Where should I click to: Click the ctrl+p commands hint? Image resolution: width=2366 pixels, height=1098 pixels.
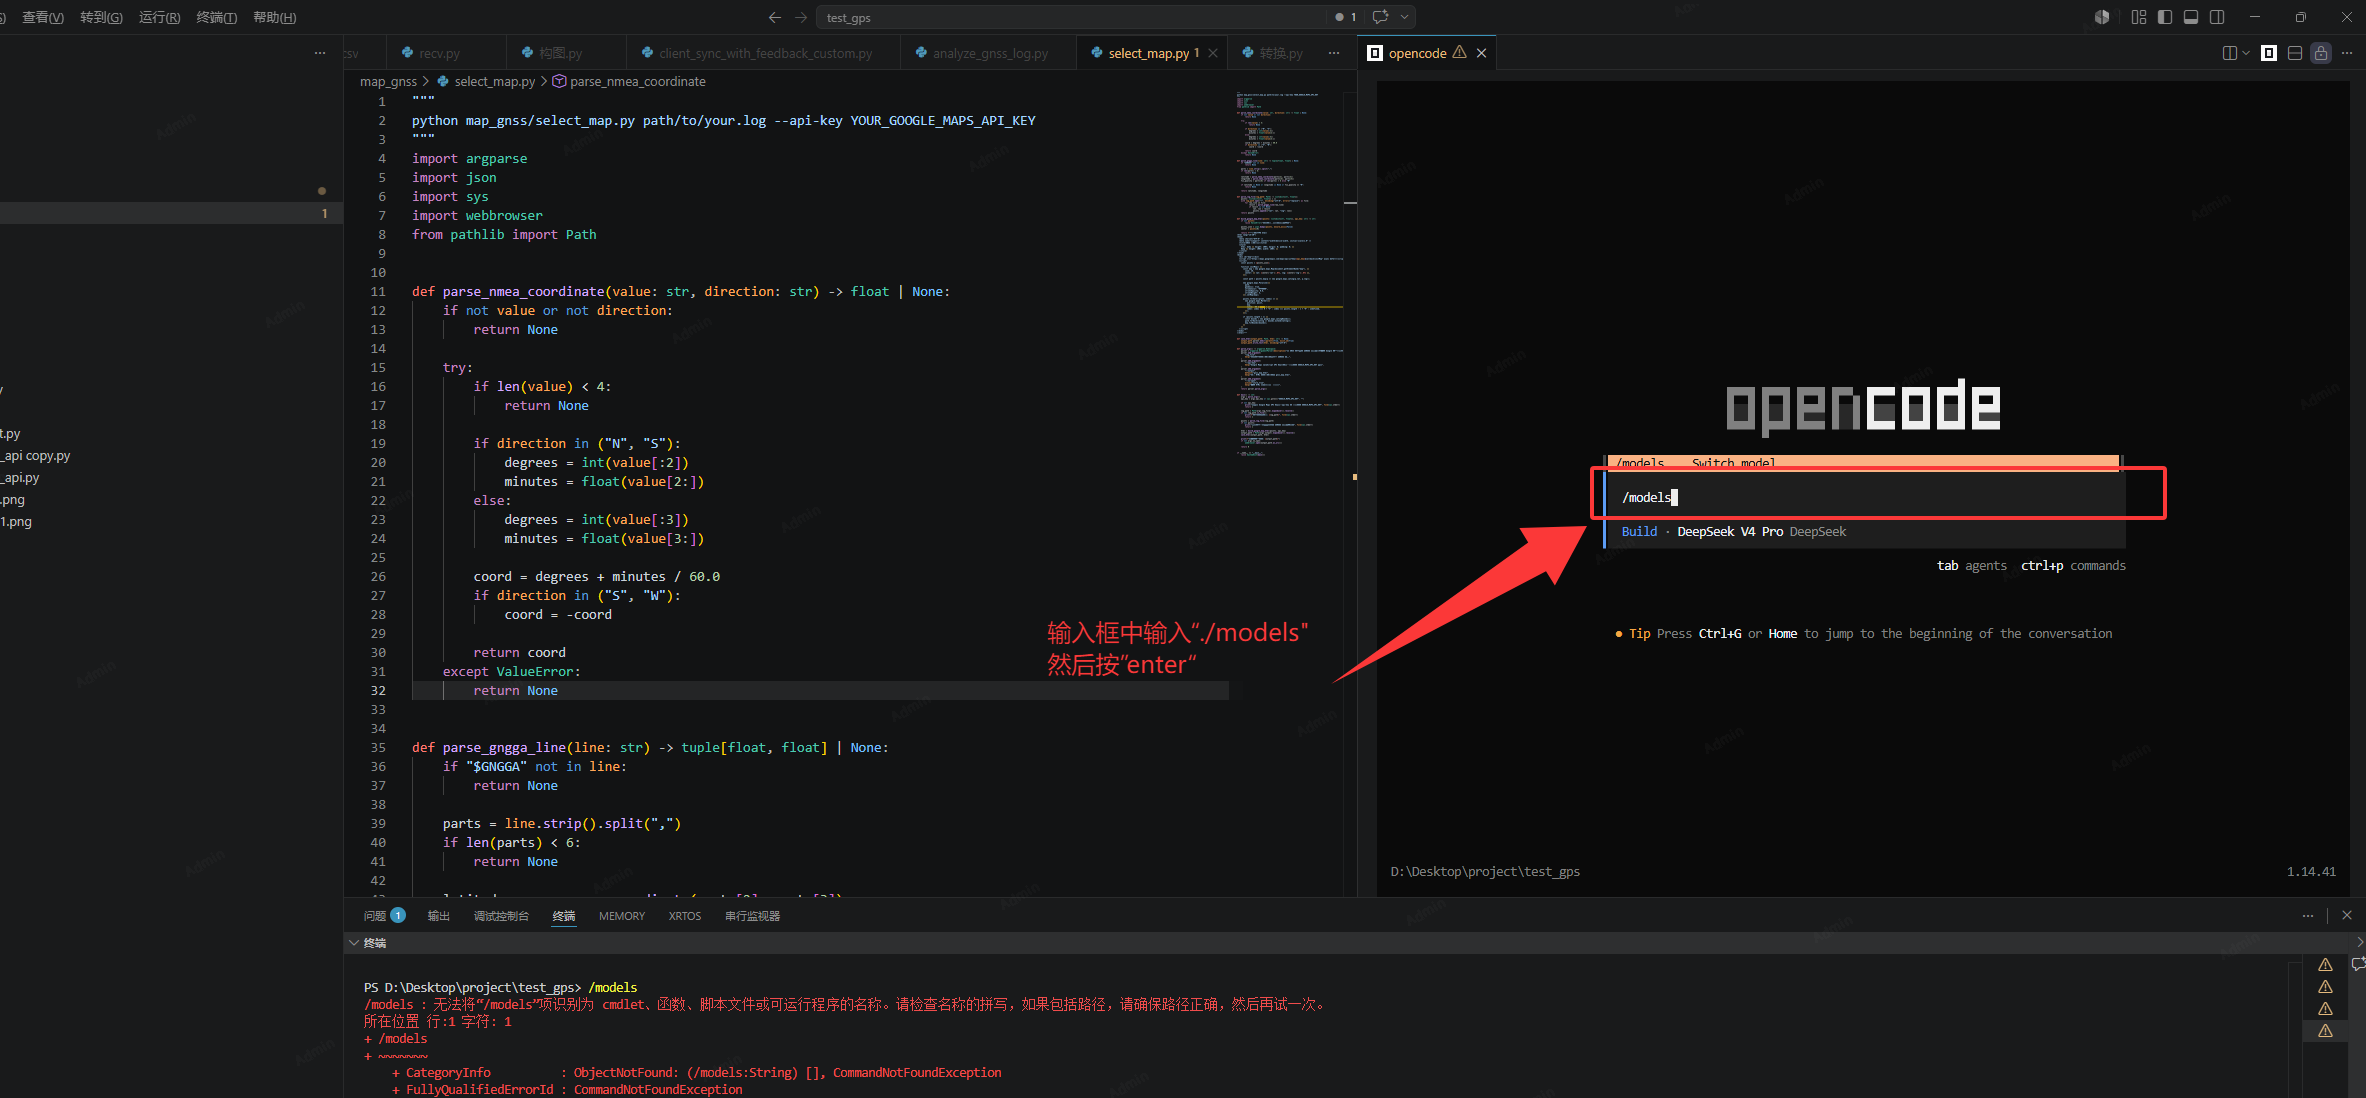(x=2073, y=565)
